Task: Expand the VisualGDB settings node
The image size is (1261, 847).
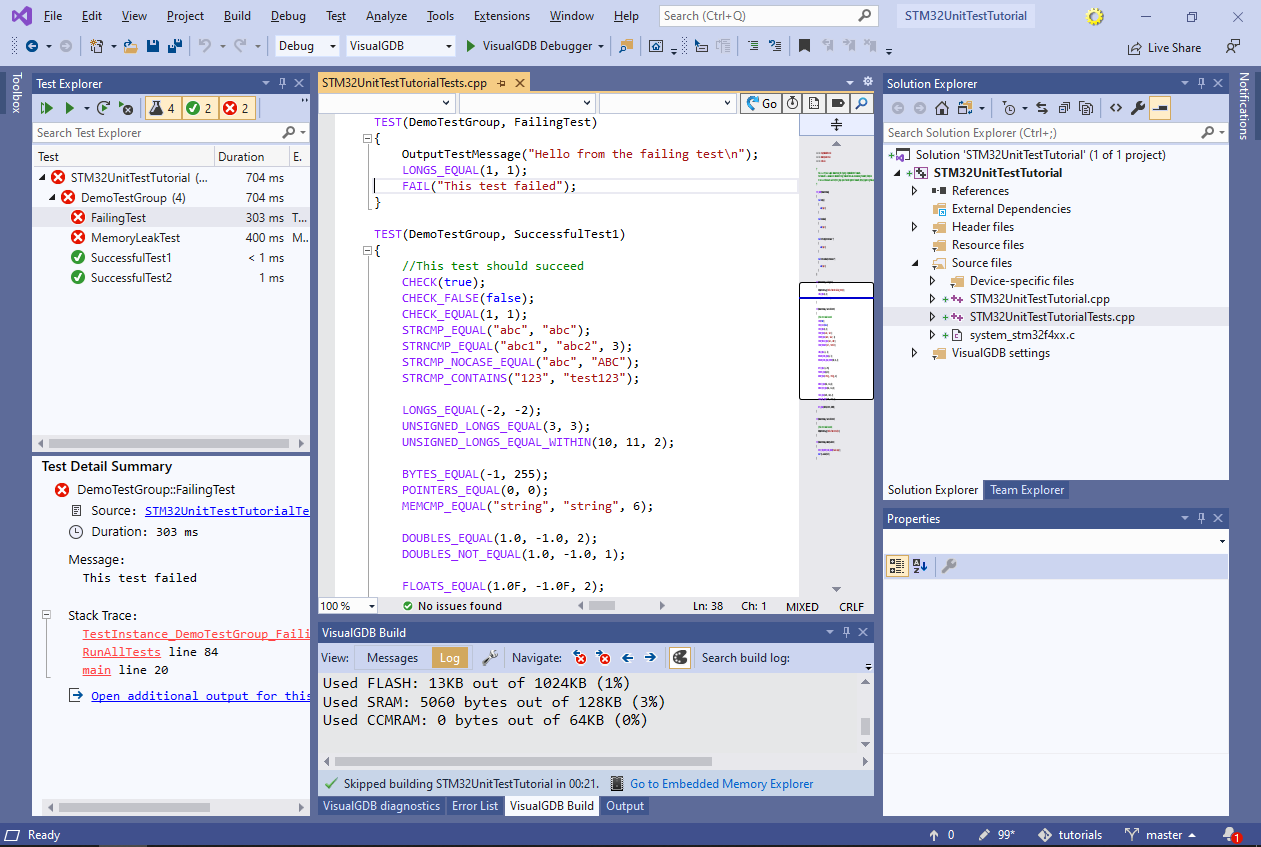Action: click(x=914, y=353)
